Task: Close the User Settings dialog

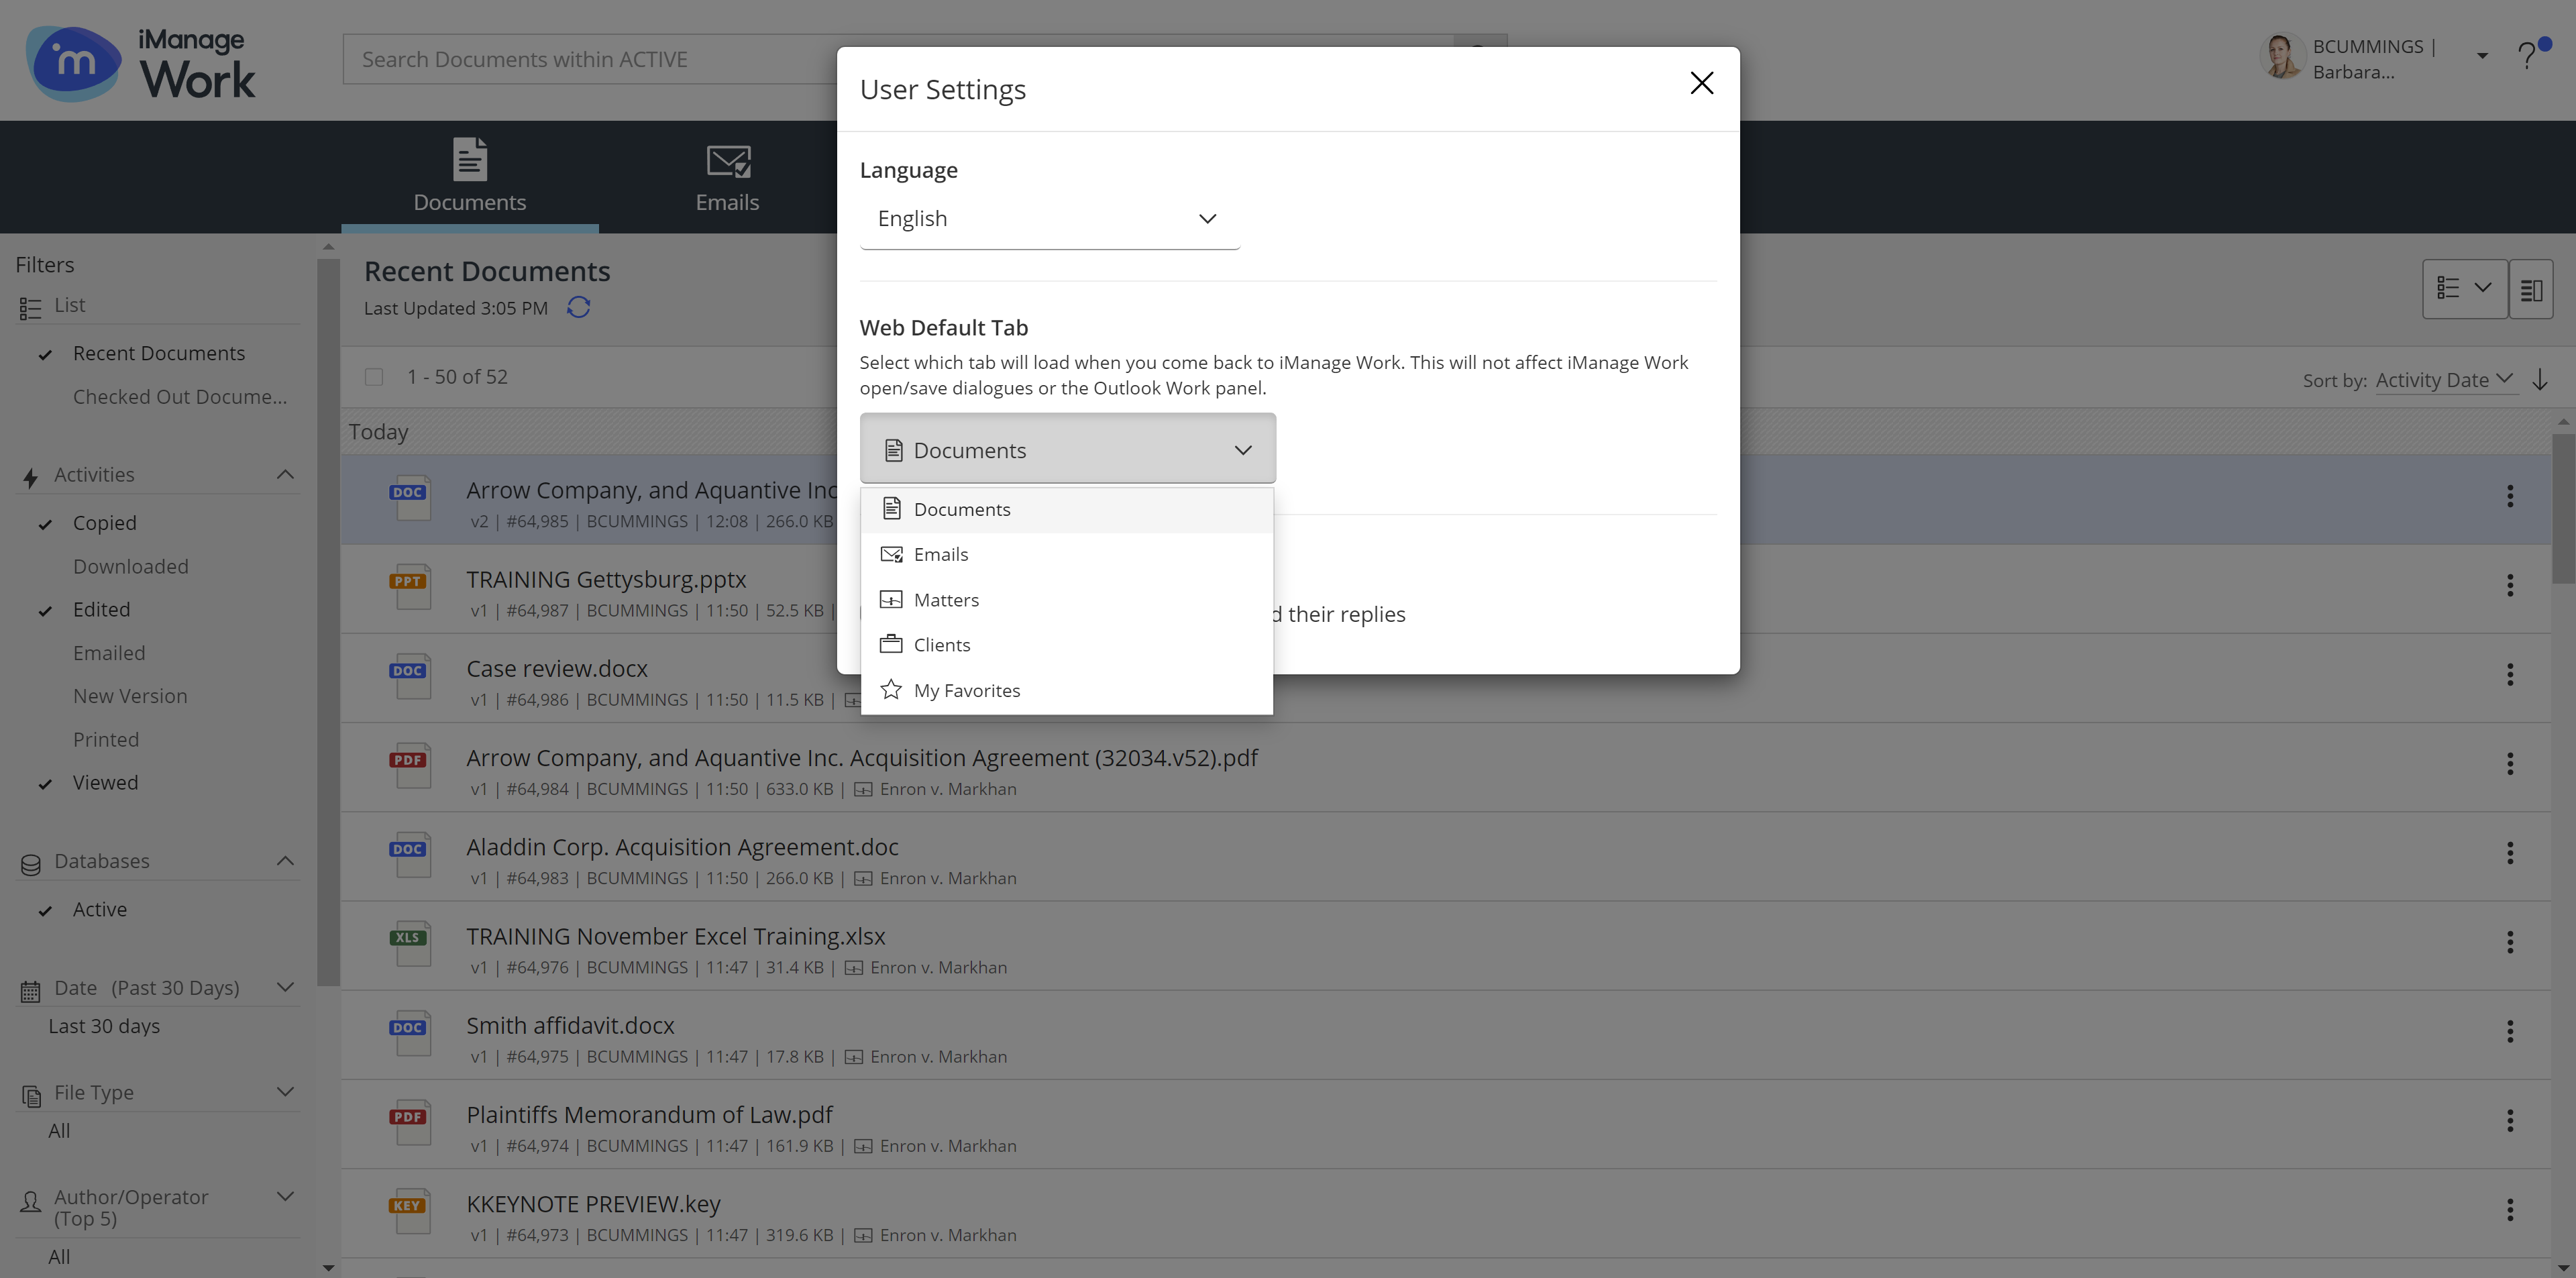Action: point(1701,83)
